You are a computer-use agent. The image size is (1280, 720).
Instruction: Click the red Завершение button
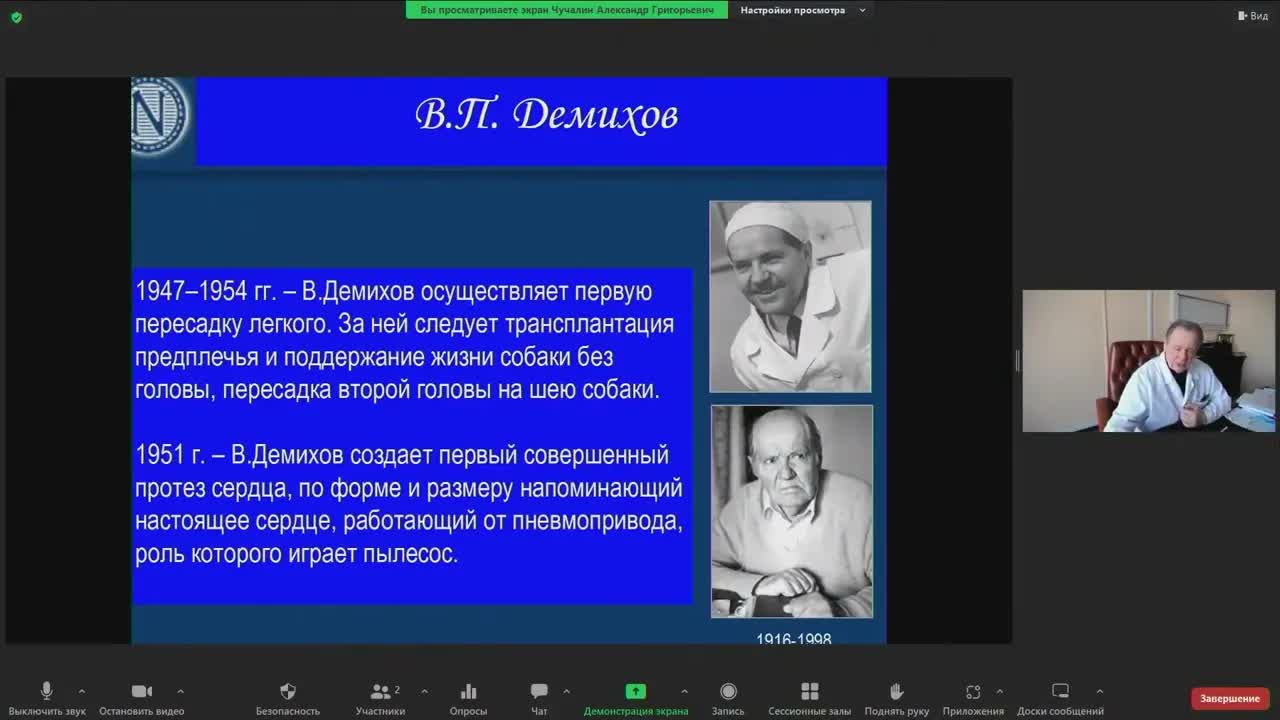coord(1229,698)
